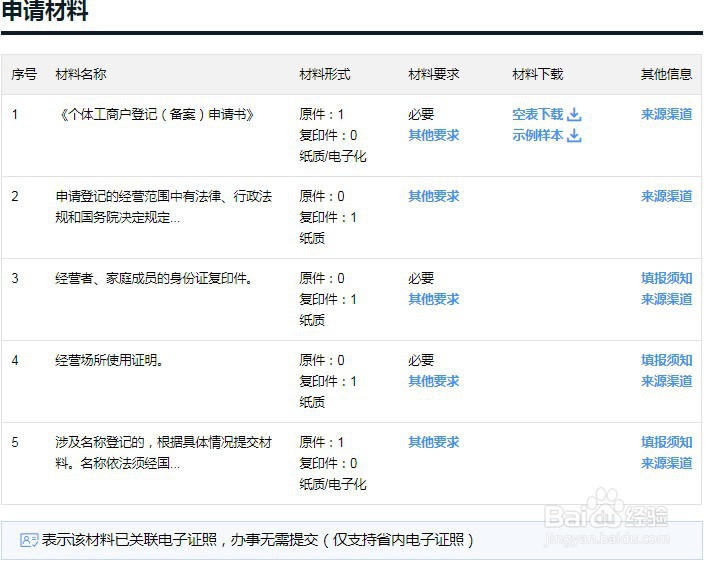Click the text 经营者、家庭成员的身份证复印件。
The height and width of the screenshot is (564, 710).
[154, 278]
